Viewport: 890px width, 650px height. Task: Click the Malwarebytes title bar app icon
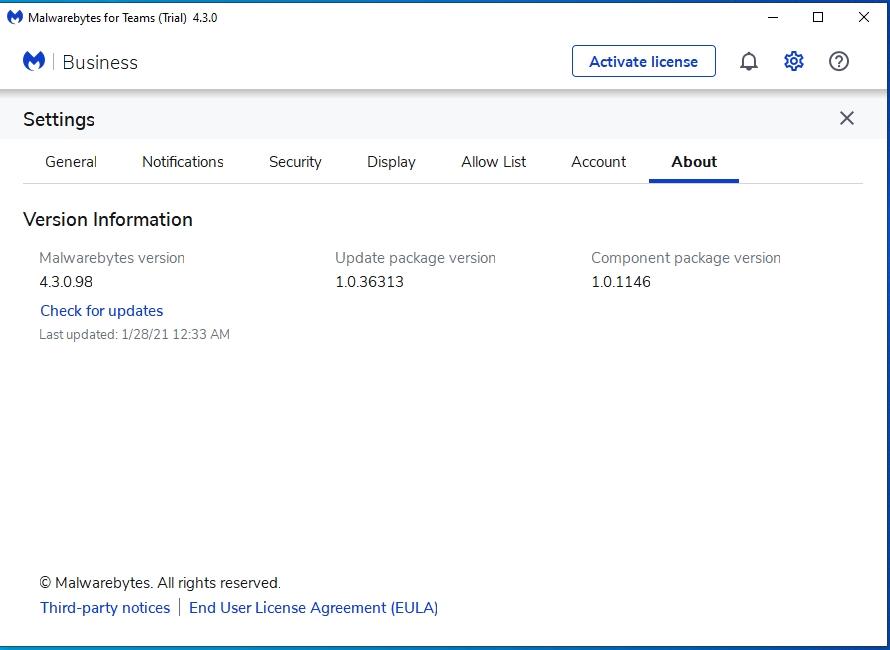(x=15, y=18)
